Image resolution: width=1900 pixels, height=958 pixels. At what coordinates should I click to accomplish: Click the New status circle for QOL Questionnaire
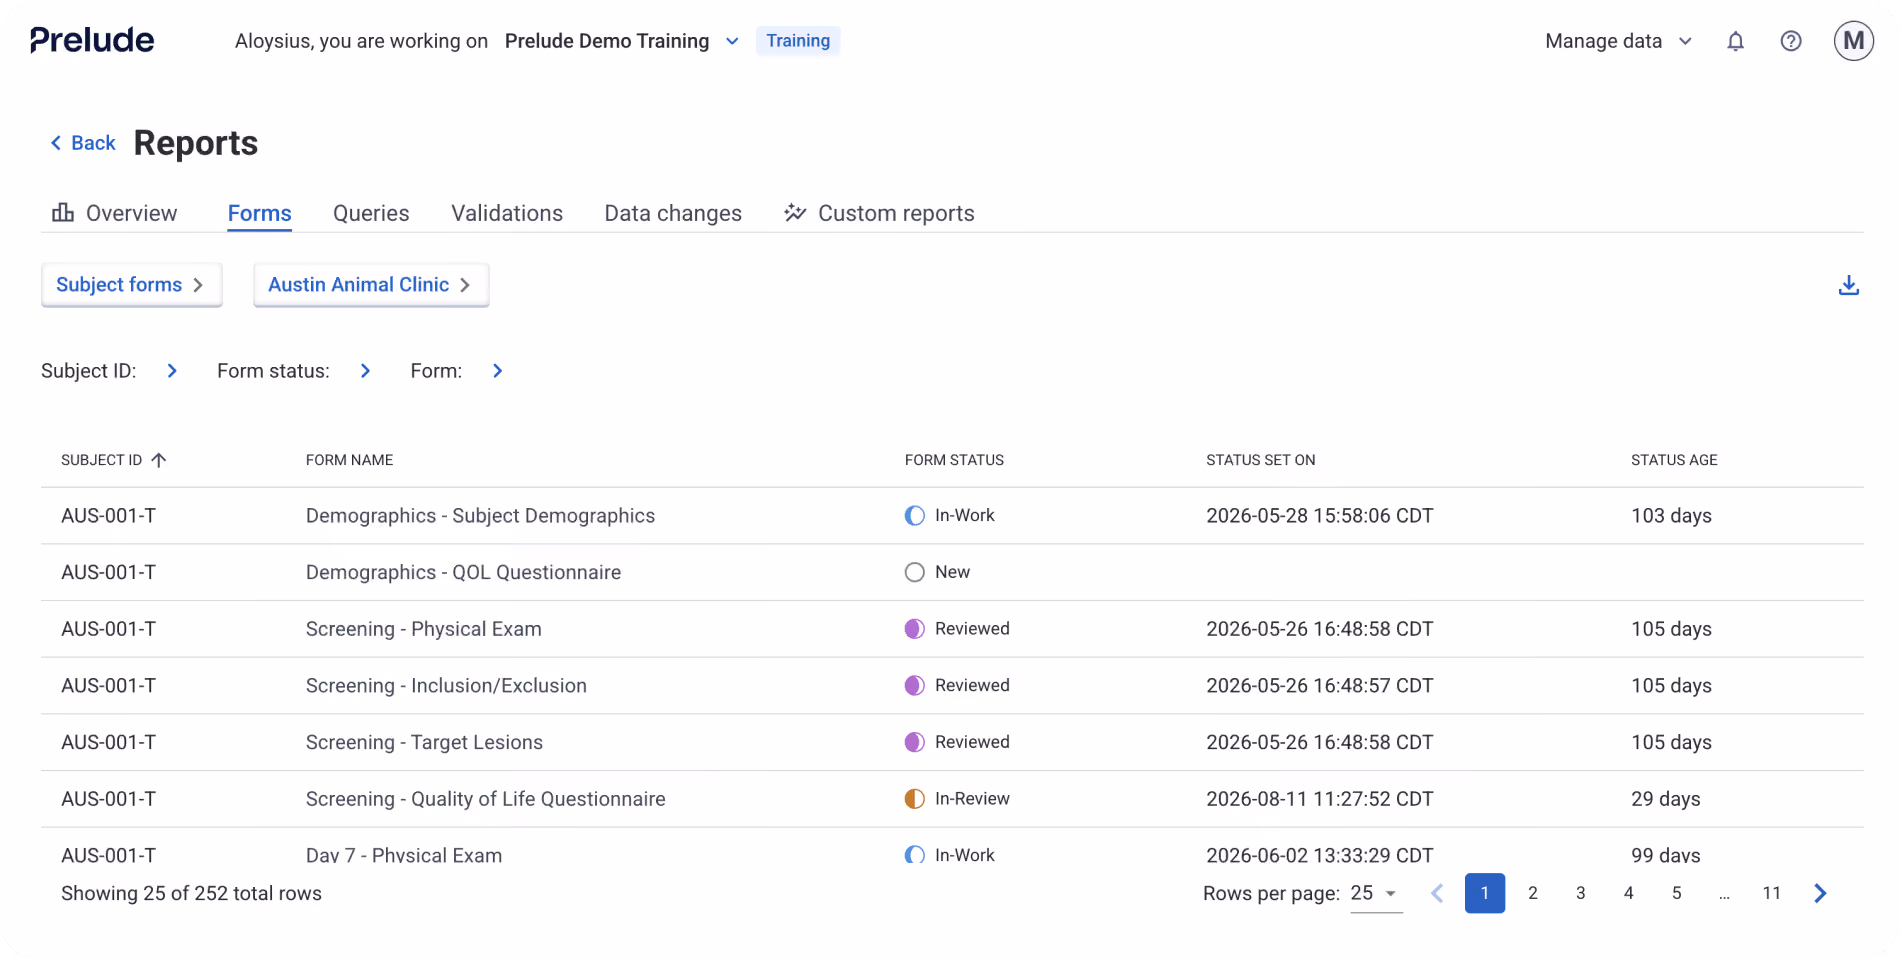coord(914,572)
